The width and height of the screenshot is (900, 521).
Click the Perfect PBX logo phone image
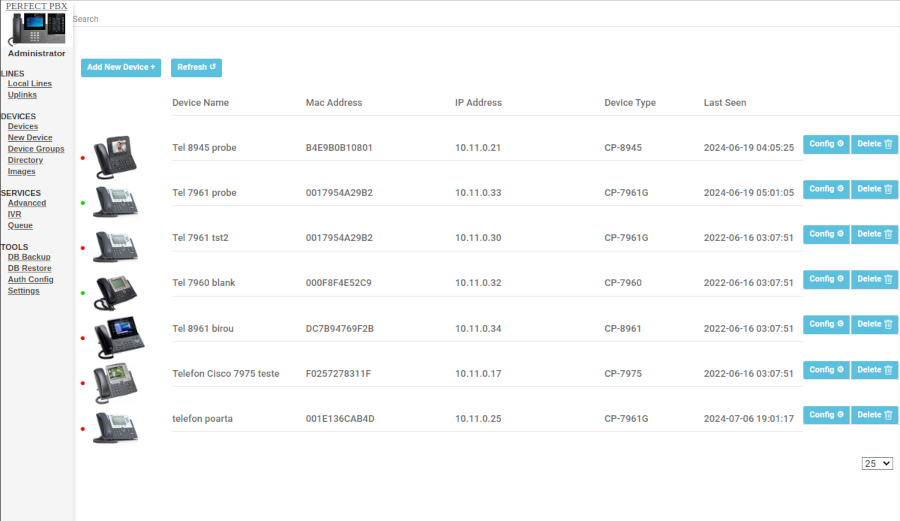(x=37, y=29)
